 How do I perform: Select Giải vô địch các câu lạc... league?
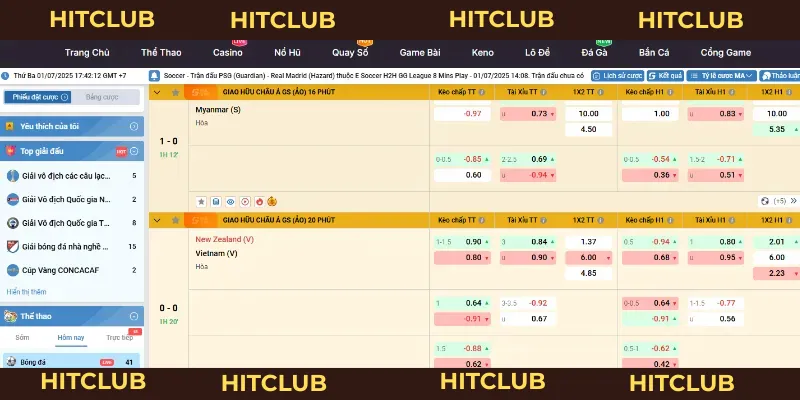72,176
